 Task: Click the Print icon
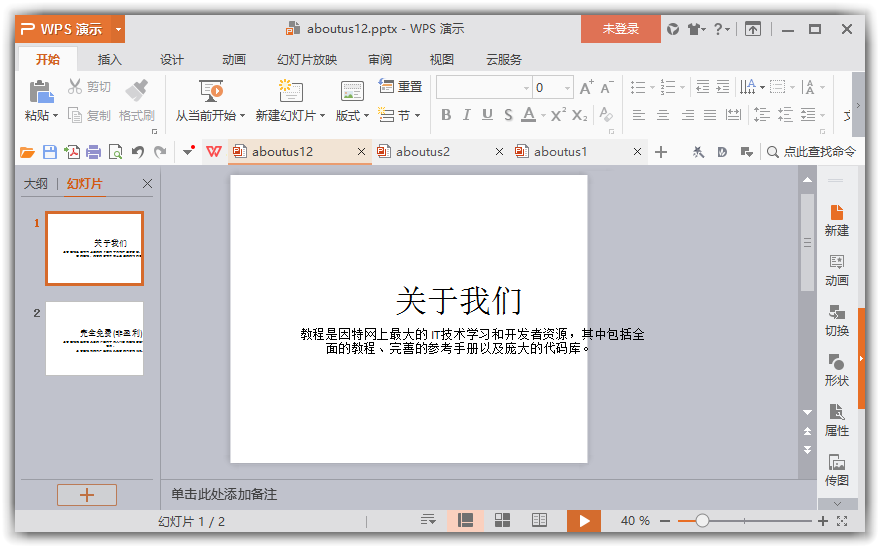click(94, 152)
